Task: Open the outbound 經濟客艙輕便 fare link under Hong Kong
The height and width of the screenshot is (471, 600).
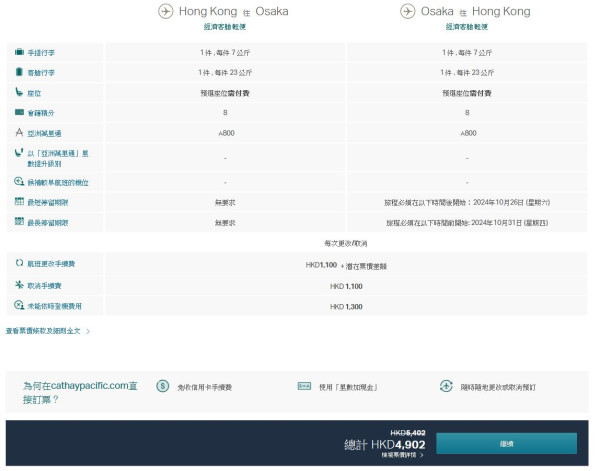Action: pos(225,27)
